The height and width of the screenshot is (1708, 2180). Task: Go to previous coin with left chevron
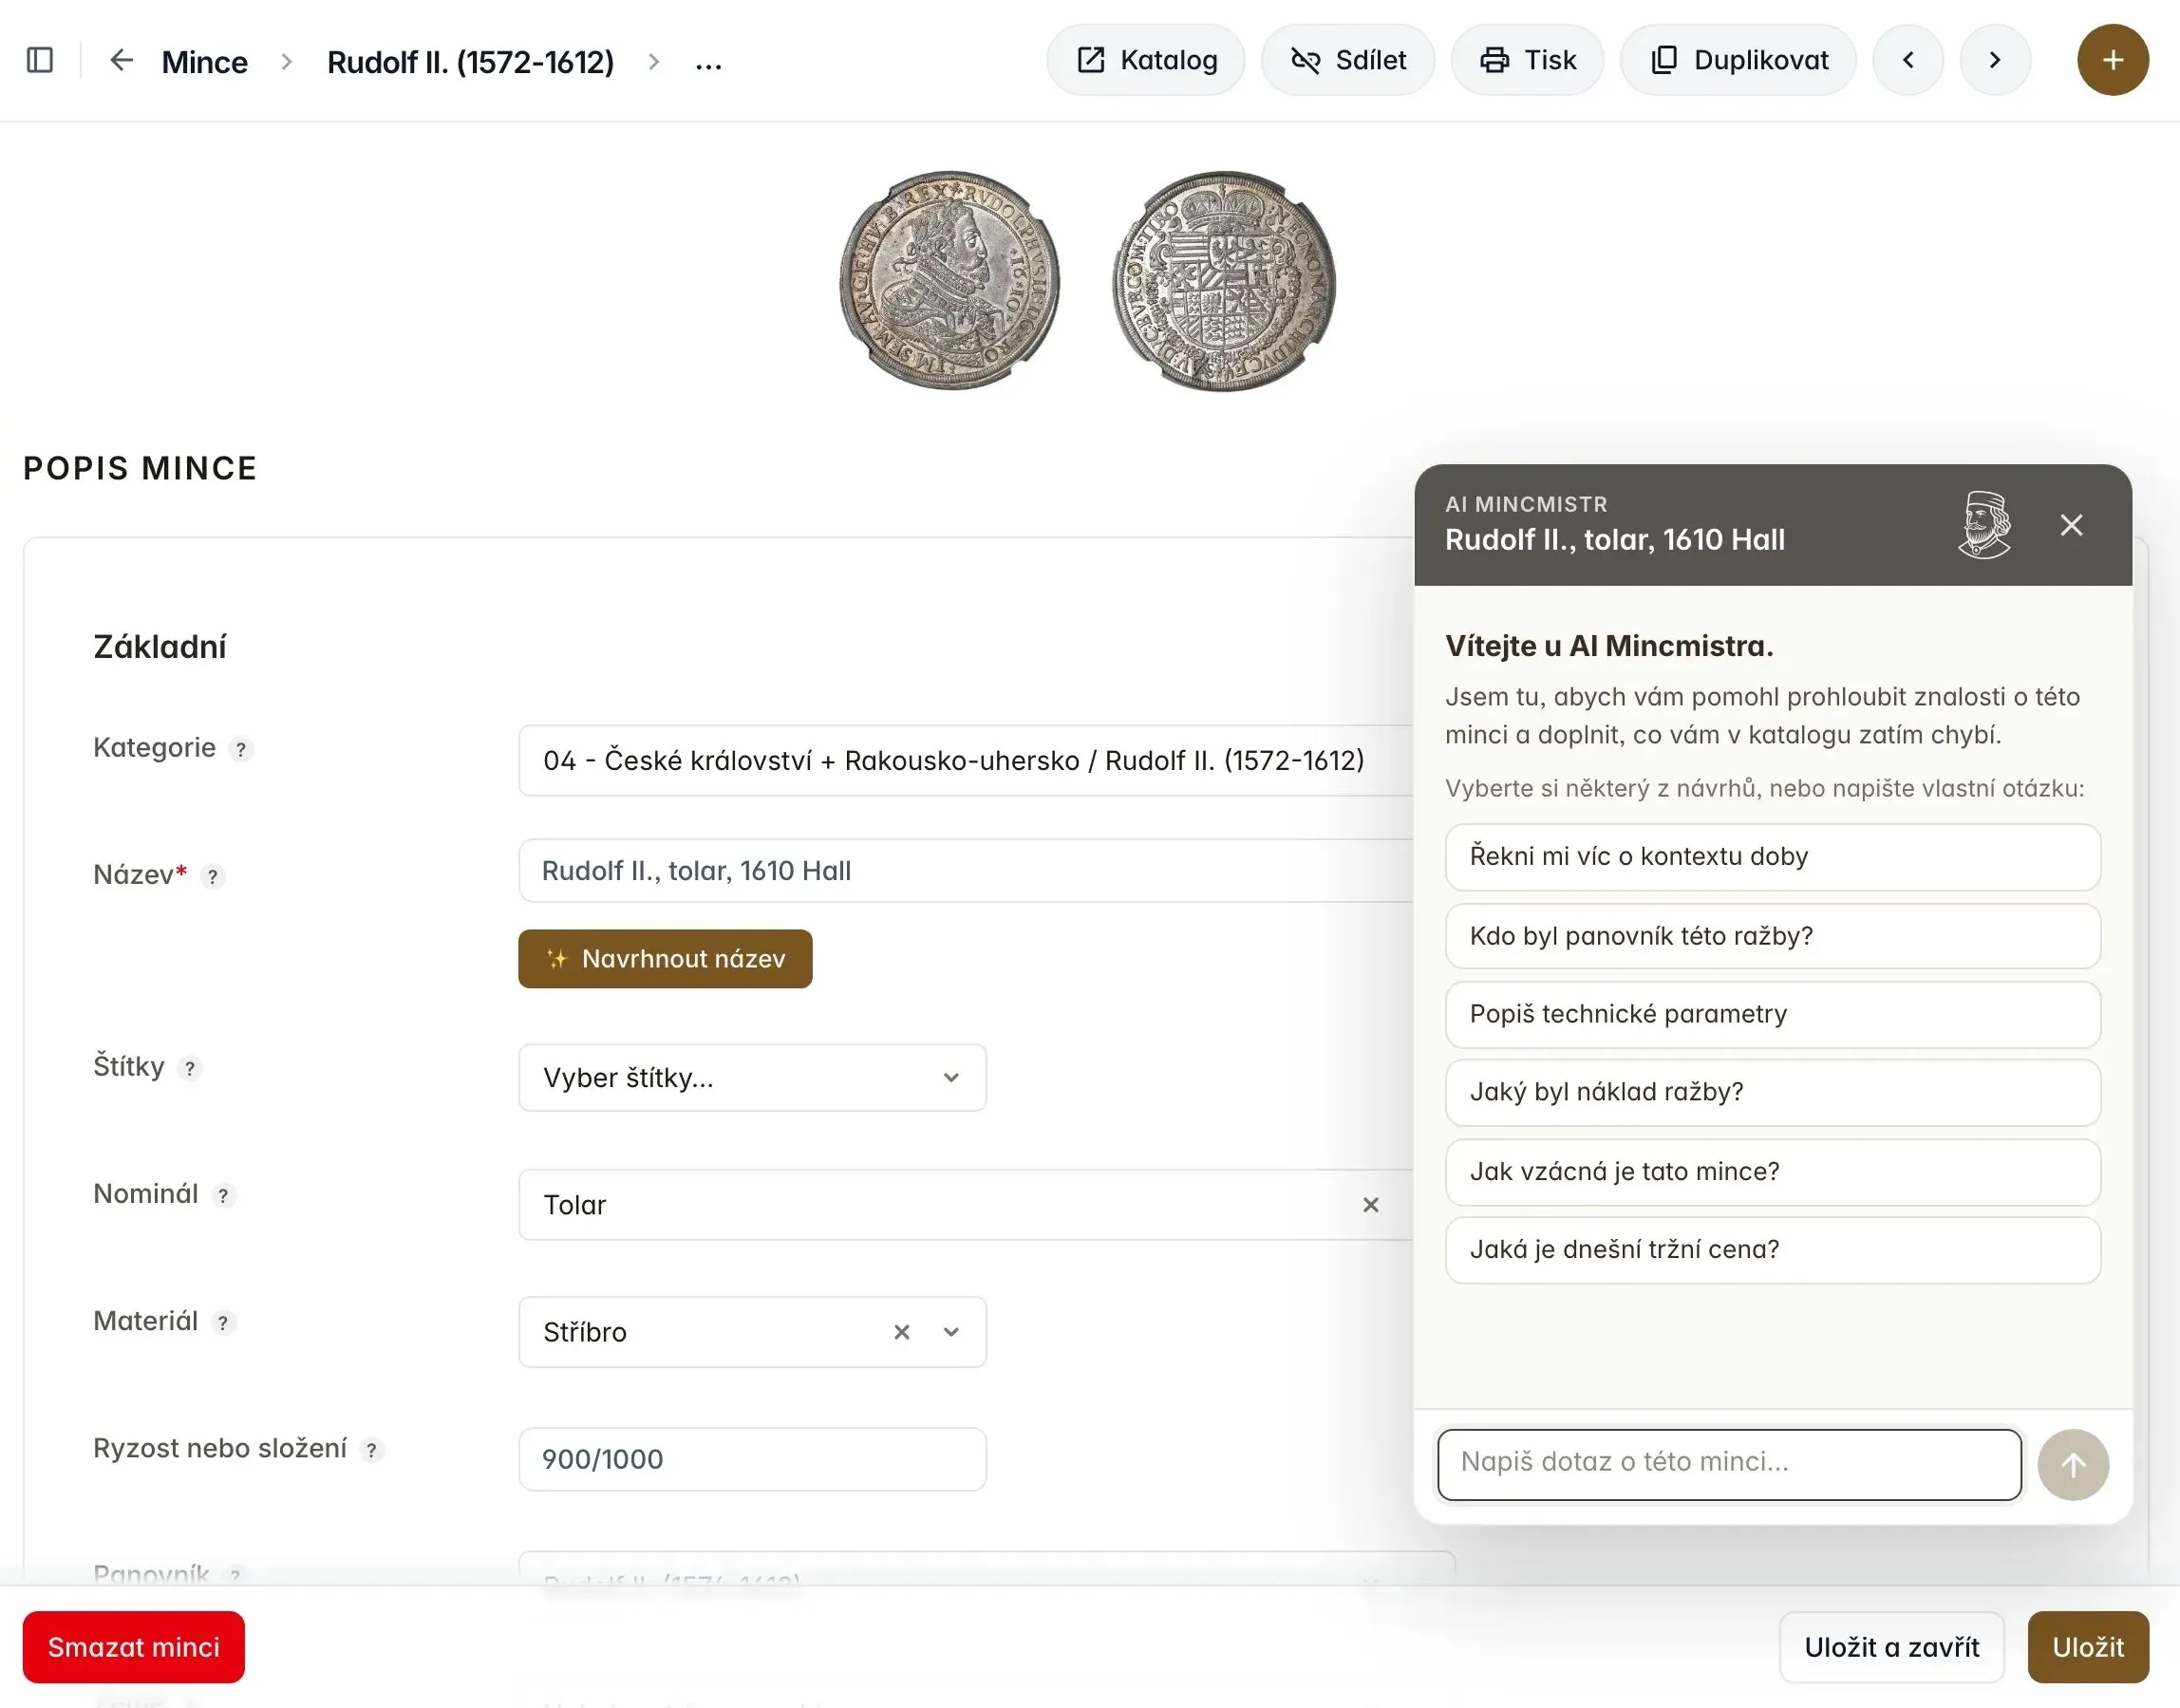(1908, 60)
